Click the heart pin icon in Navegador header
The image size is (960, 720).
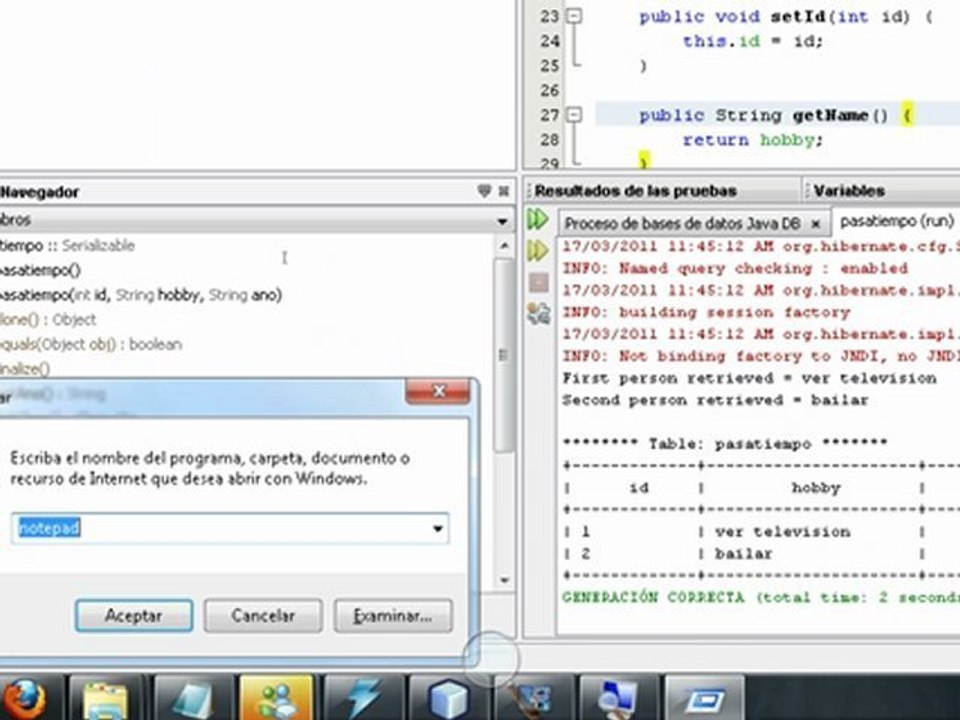point(484,191)
